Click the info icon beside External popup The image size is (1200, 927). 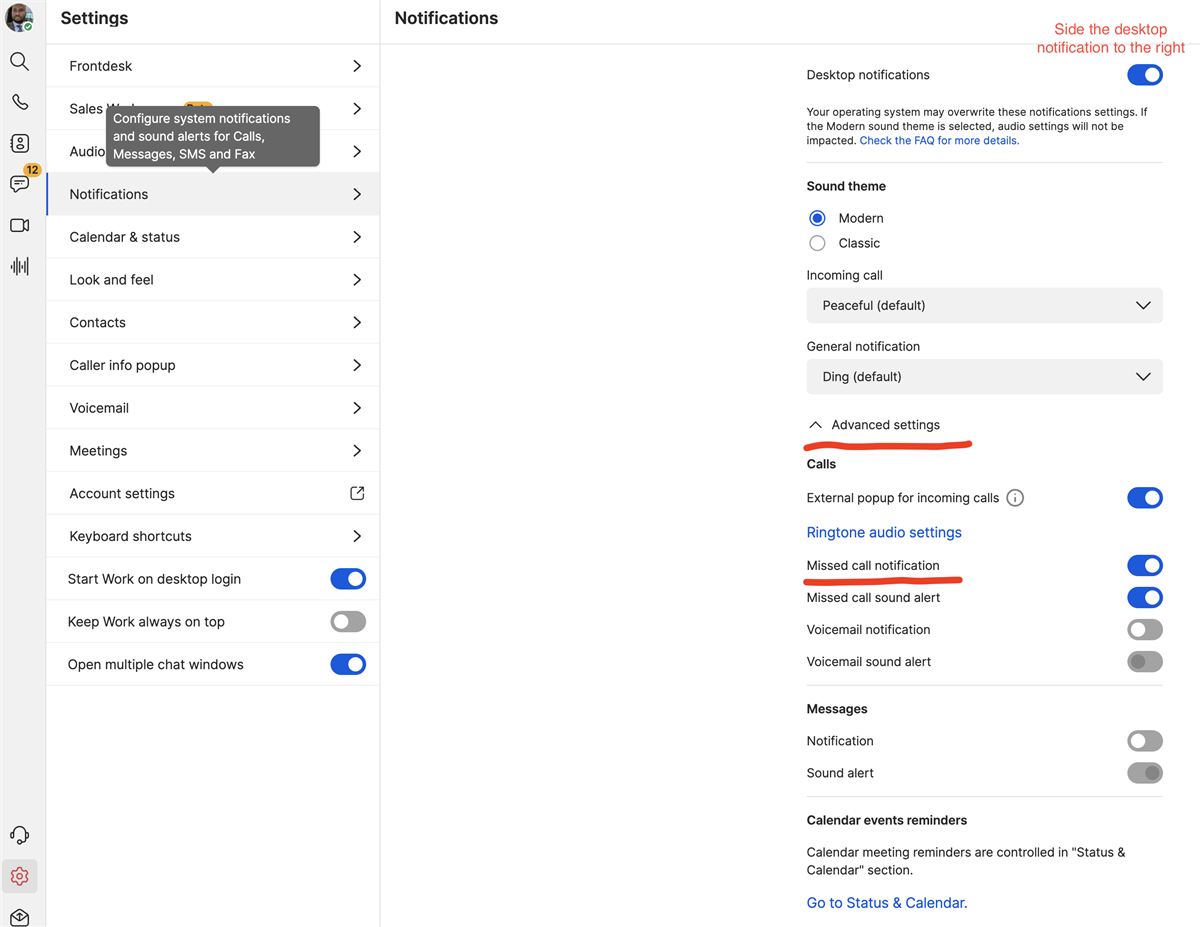tap(1015, 497)
